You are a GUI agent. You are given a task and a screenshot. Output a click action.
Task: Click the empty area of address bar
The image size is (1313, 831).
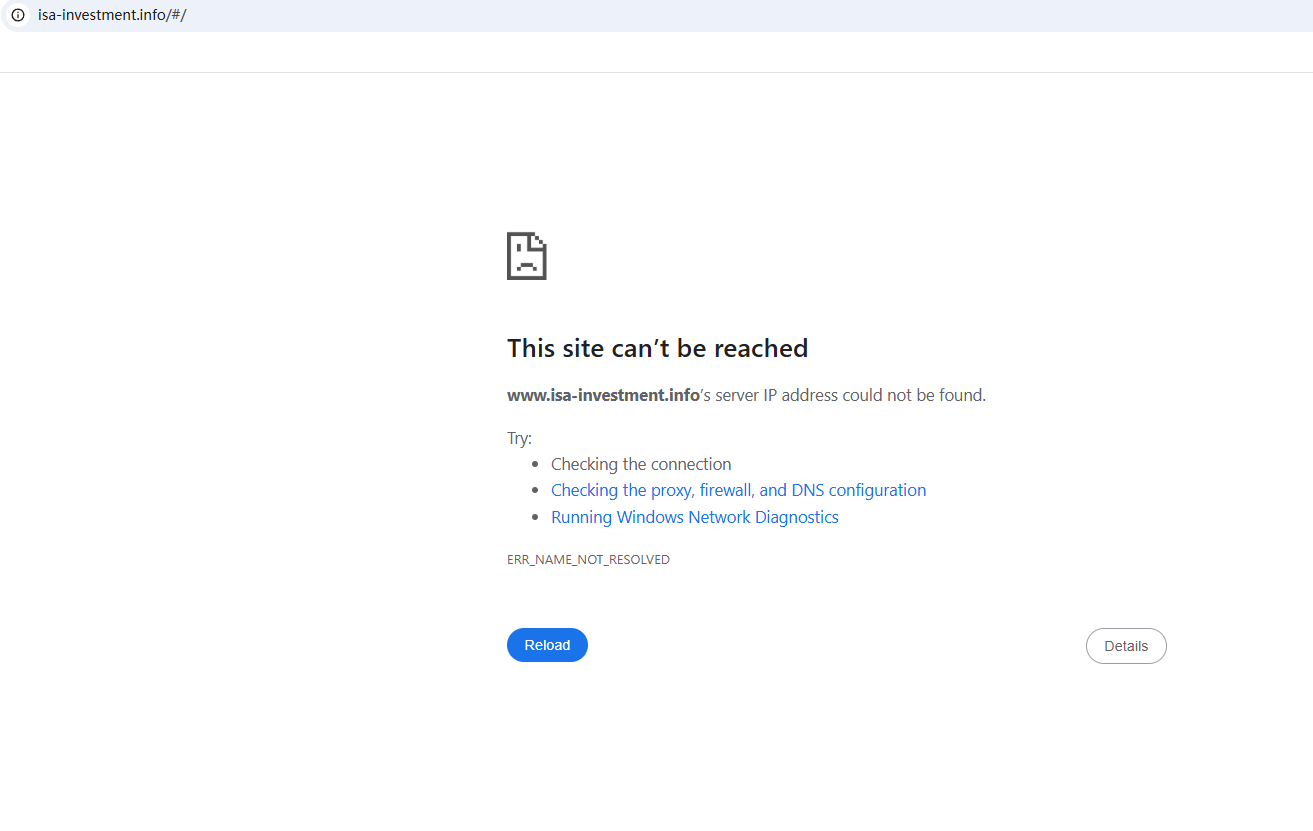tap(700, 15)
